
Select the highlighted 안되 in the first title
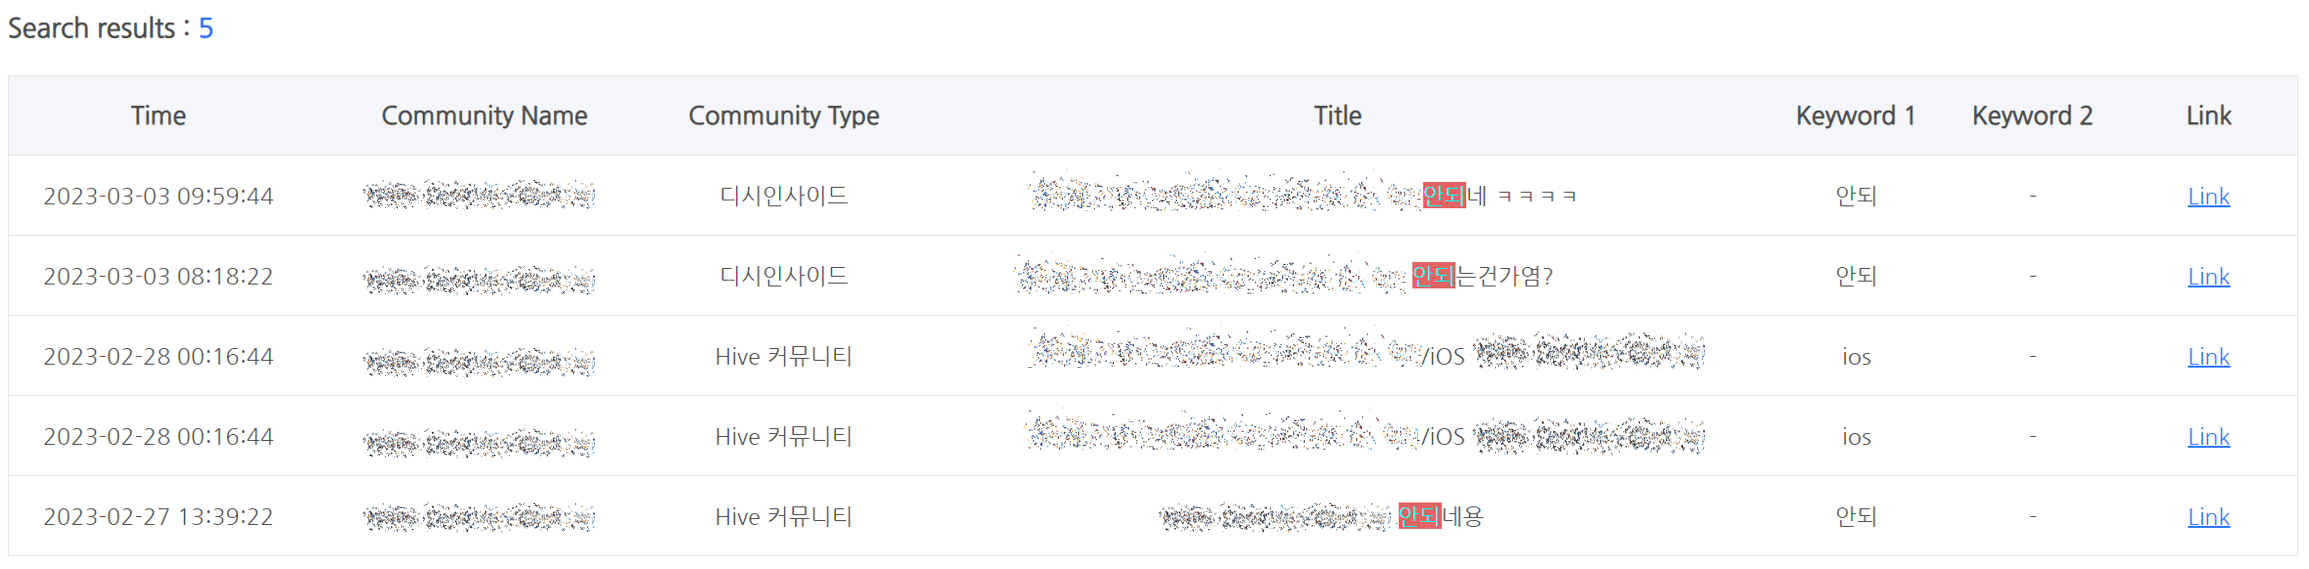tap(1443, 196)
